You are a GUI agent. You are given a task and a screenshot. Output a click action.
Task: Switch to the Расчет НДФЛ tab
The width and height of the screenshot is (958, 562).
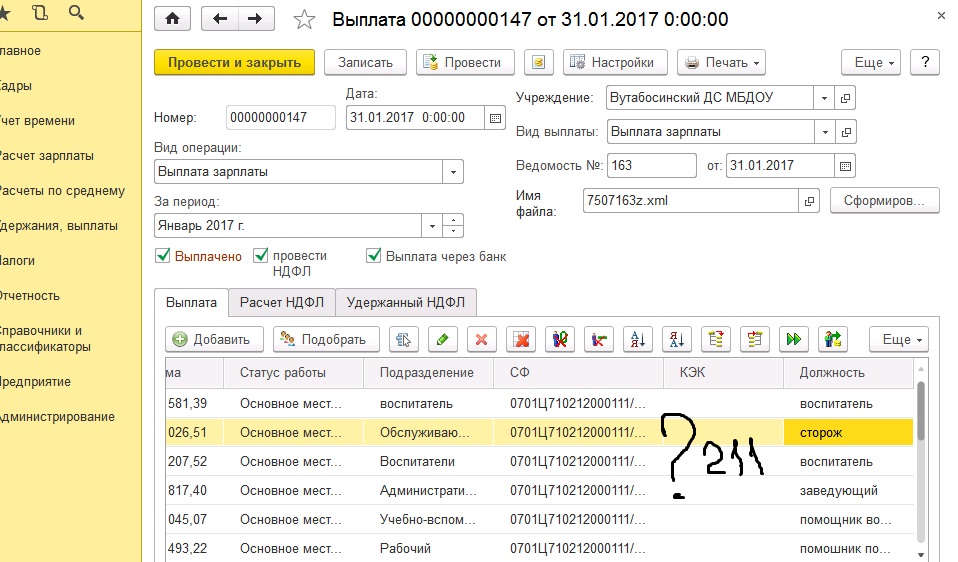[x=280, y=301]
